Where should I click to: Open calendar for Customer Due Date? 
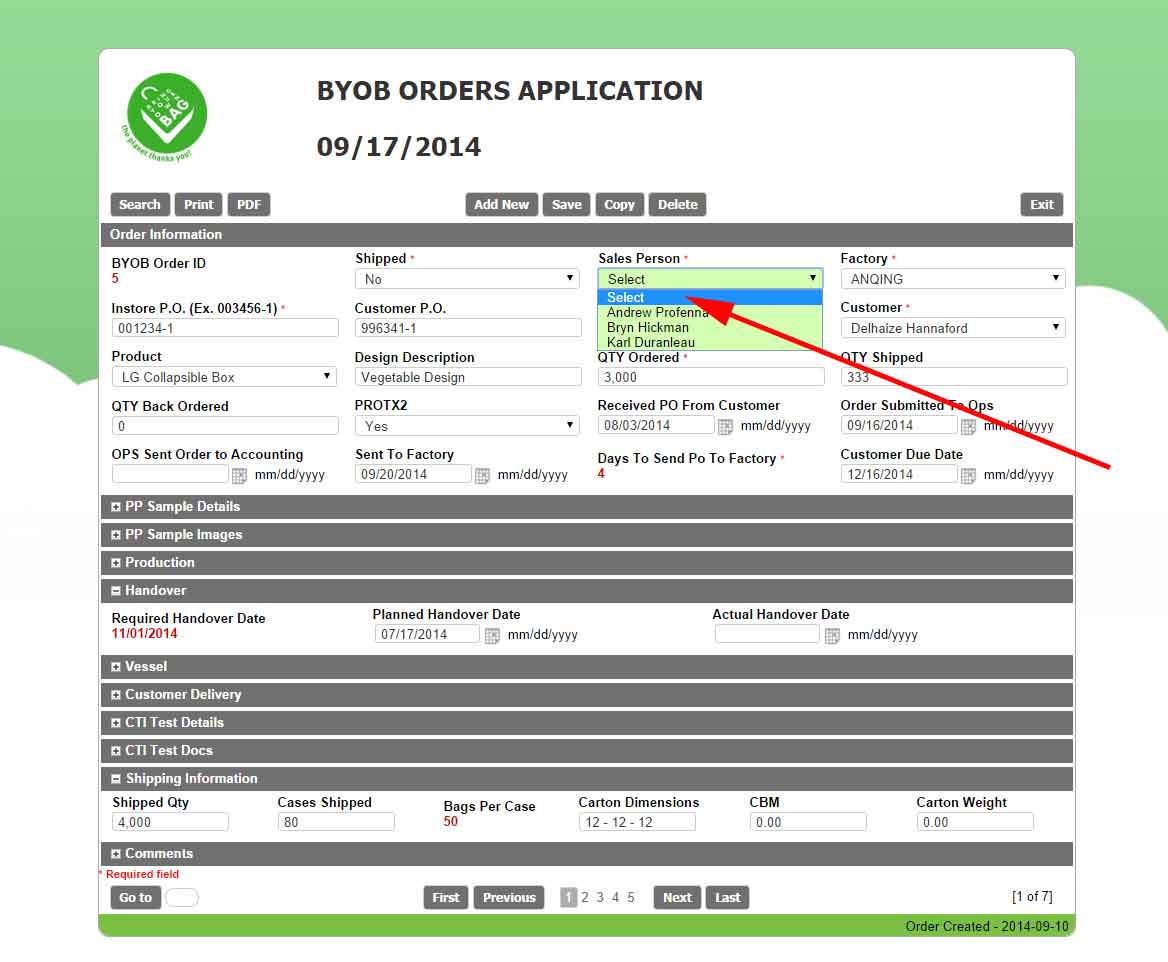pos(968,475)
